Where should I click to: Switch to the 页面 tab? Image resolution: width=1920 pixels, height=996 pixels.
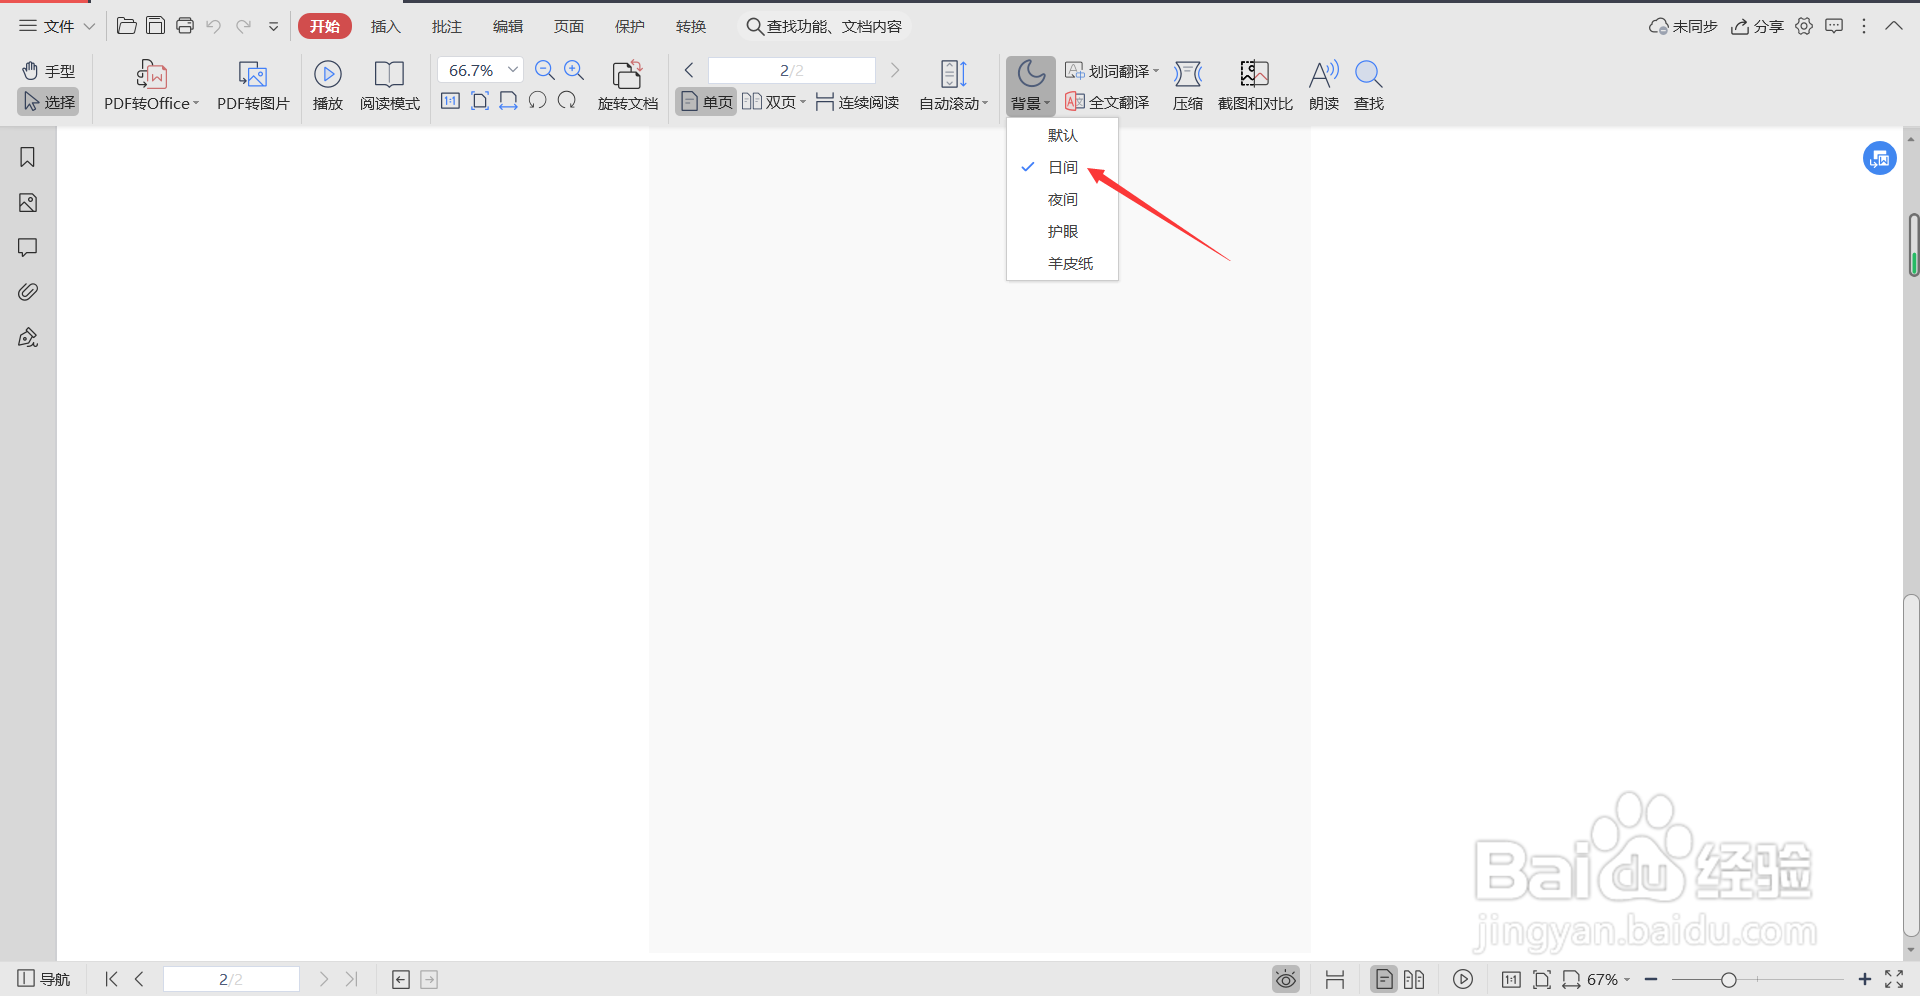pos(569,26)
